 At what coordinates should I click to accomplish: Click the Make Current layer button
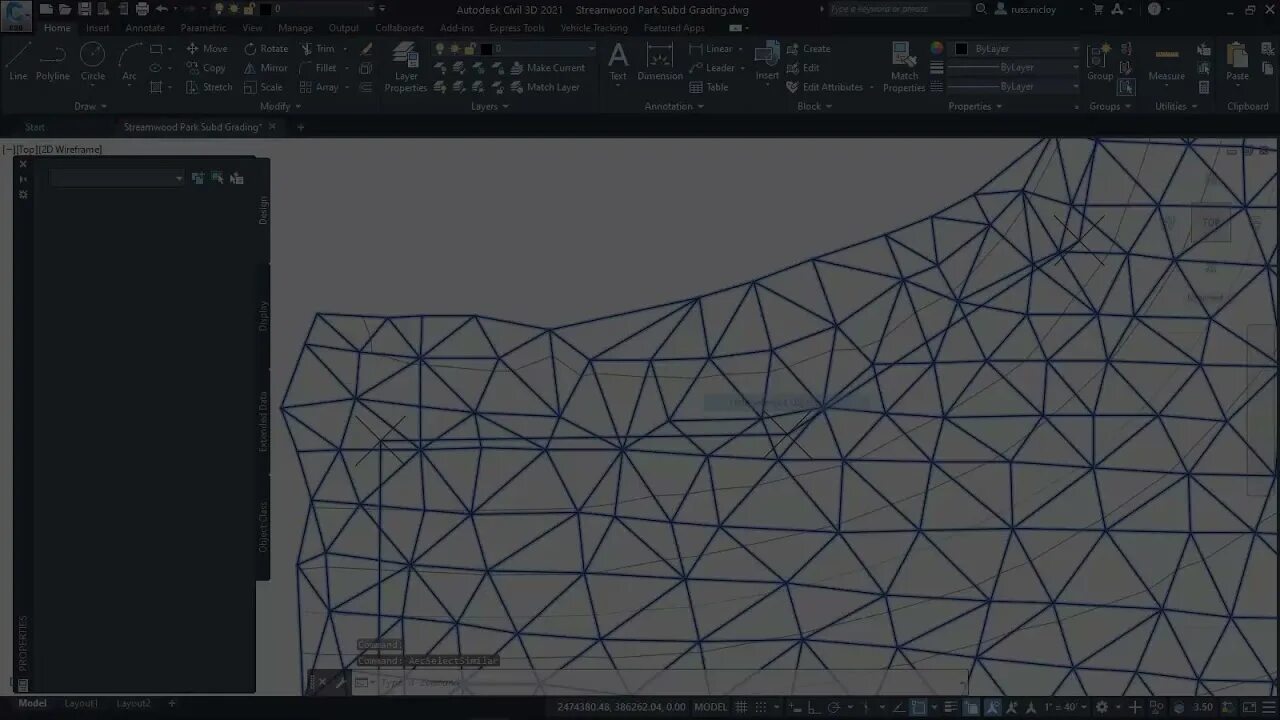[x=548, y=68]
